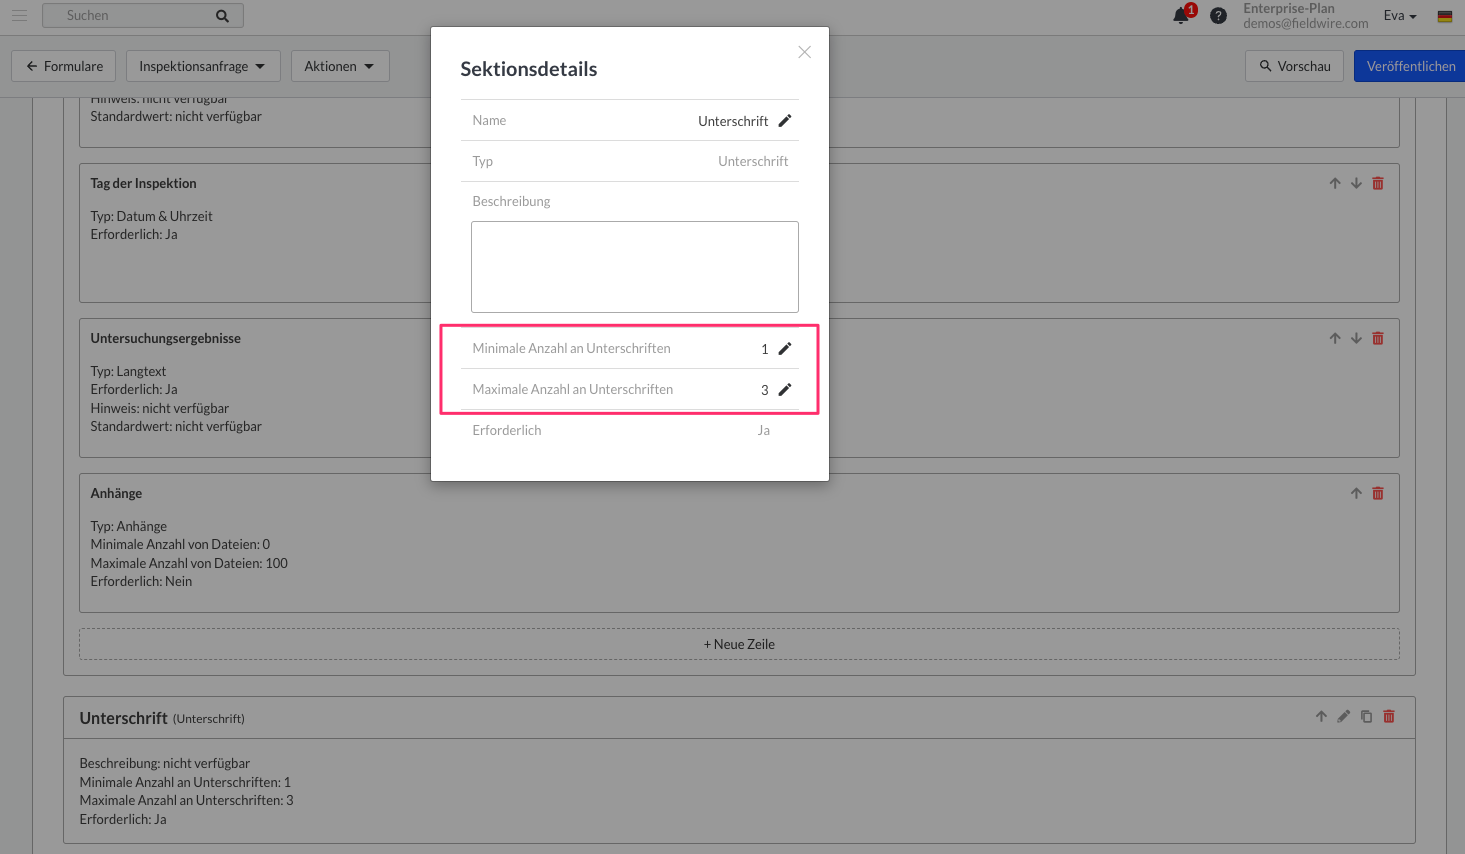
Task: Open the Aktionen dropdown menu
Action: pyautogui.click(x=340, y=66)
